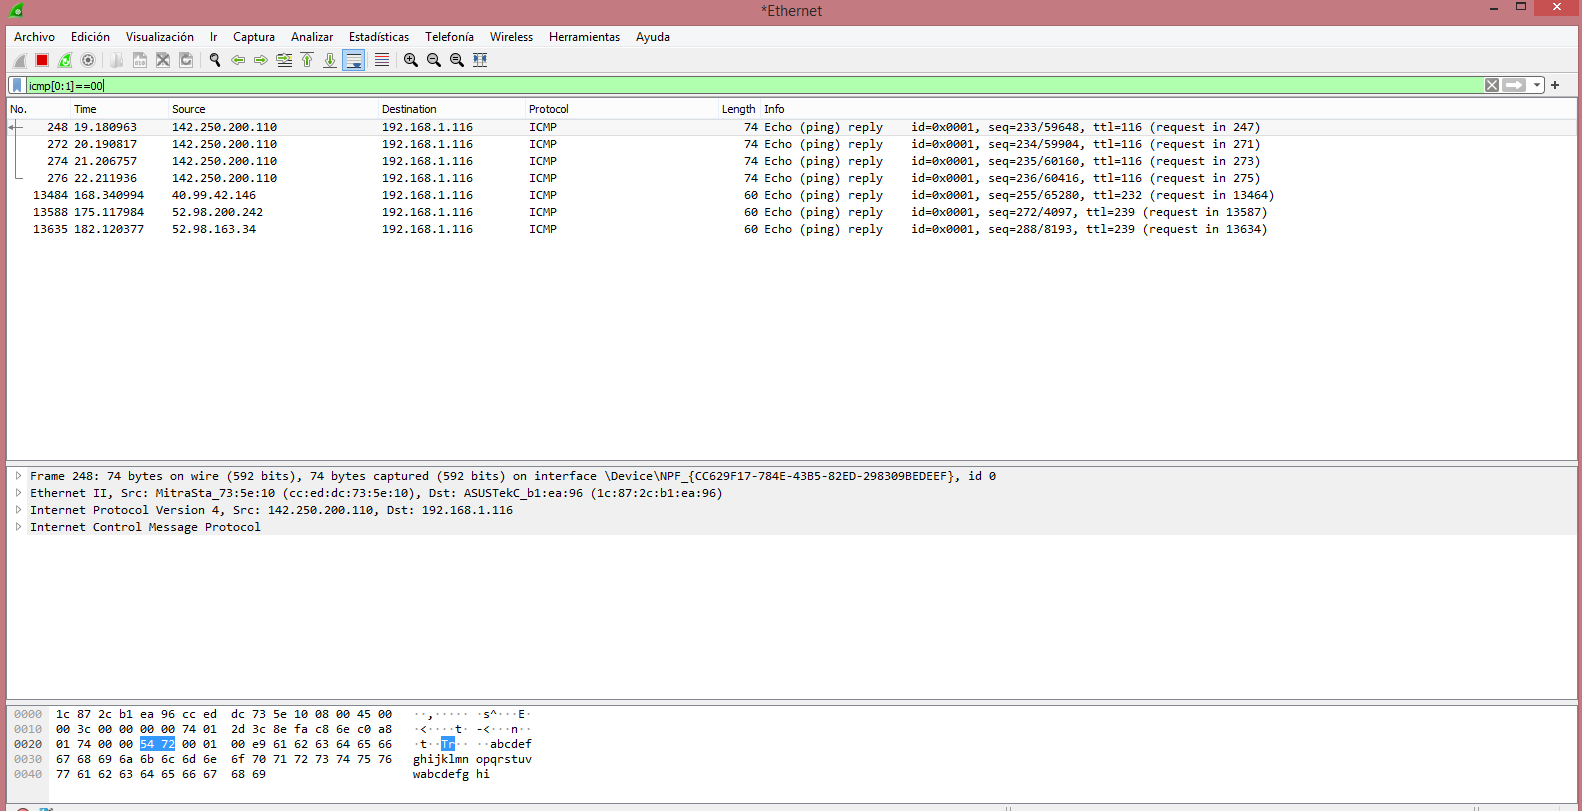Open the Captura menu
1582x811 pixels.
point(254,37)
